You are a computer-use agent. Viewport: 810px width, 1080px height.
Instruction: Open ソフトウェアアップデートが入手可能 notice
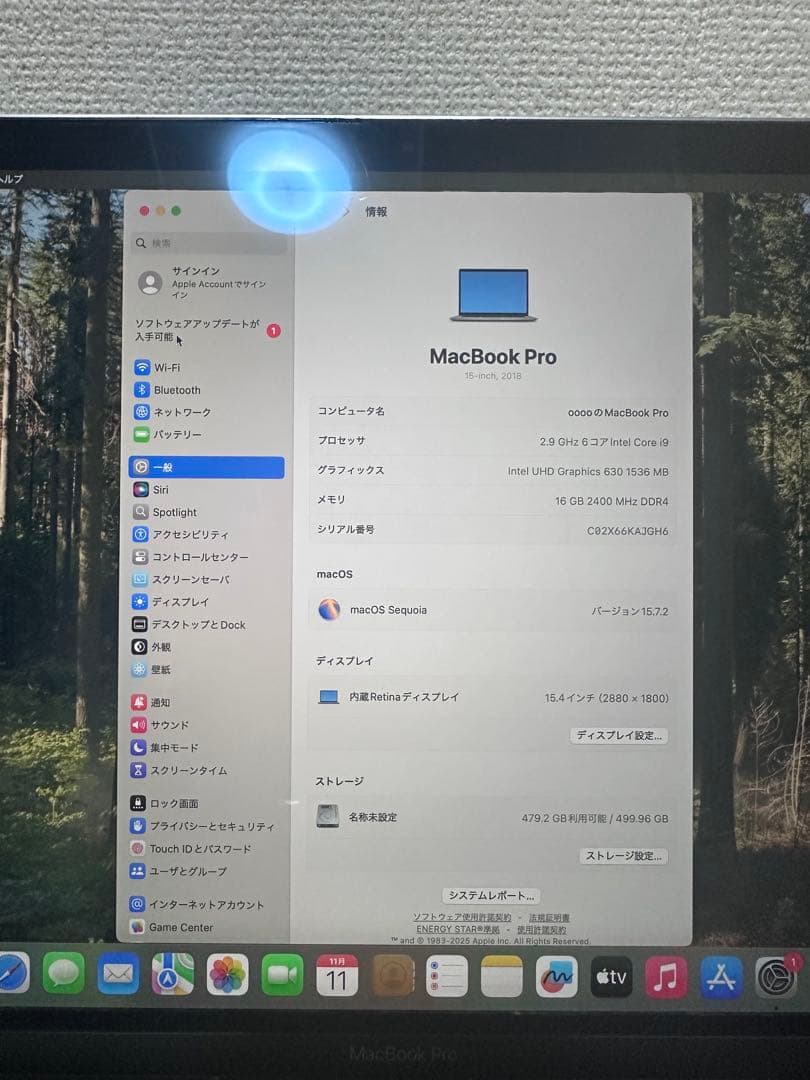coord(207,330)
